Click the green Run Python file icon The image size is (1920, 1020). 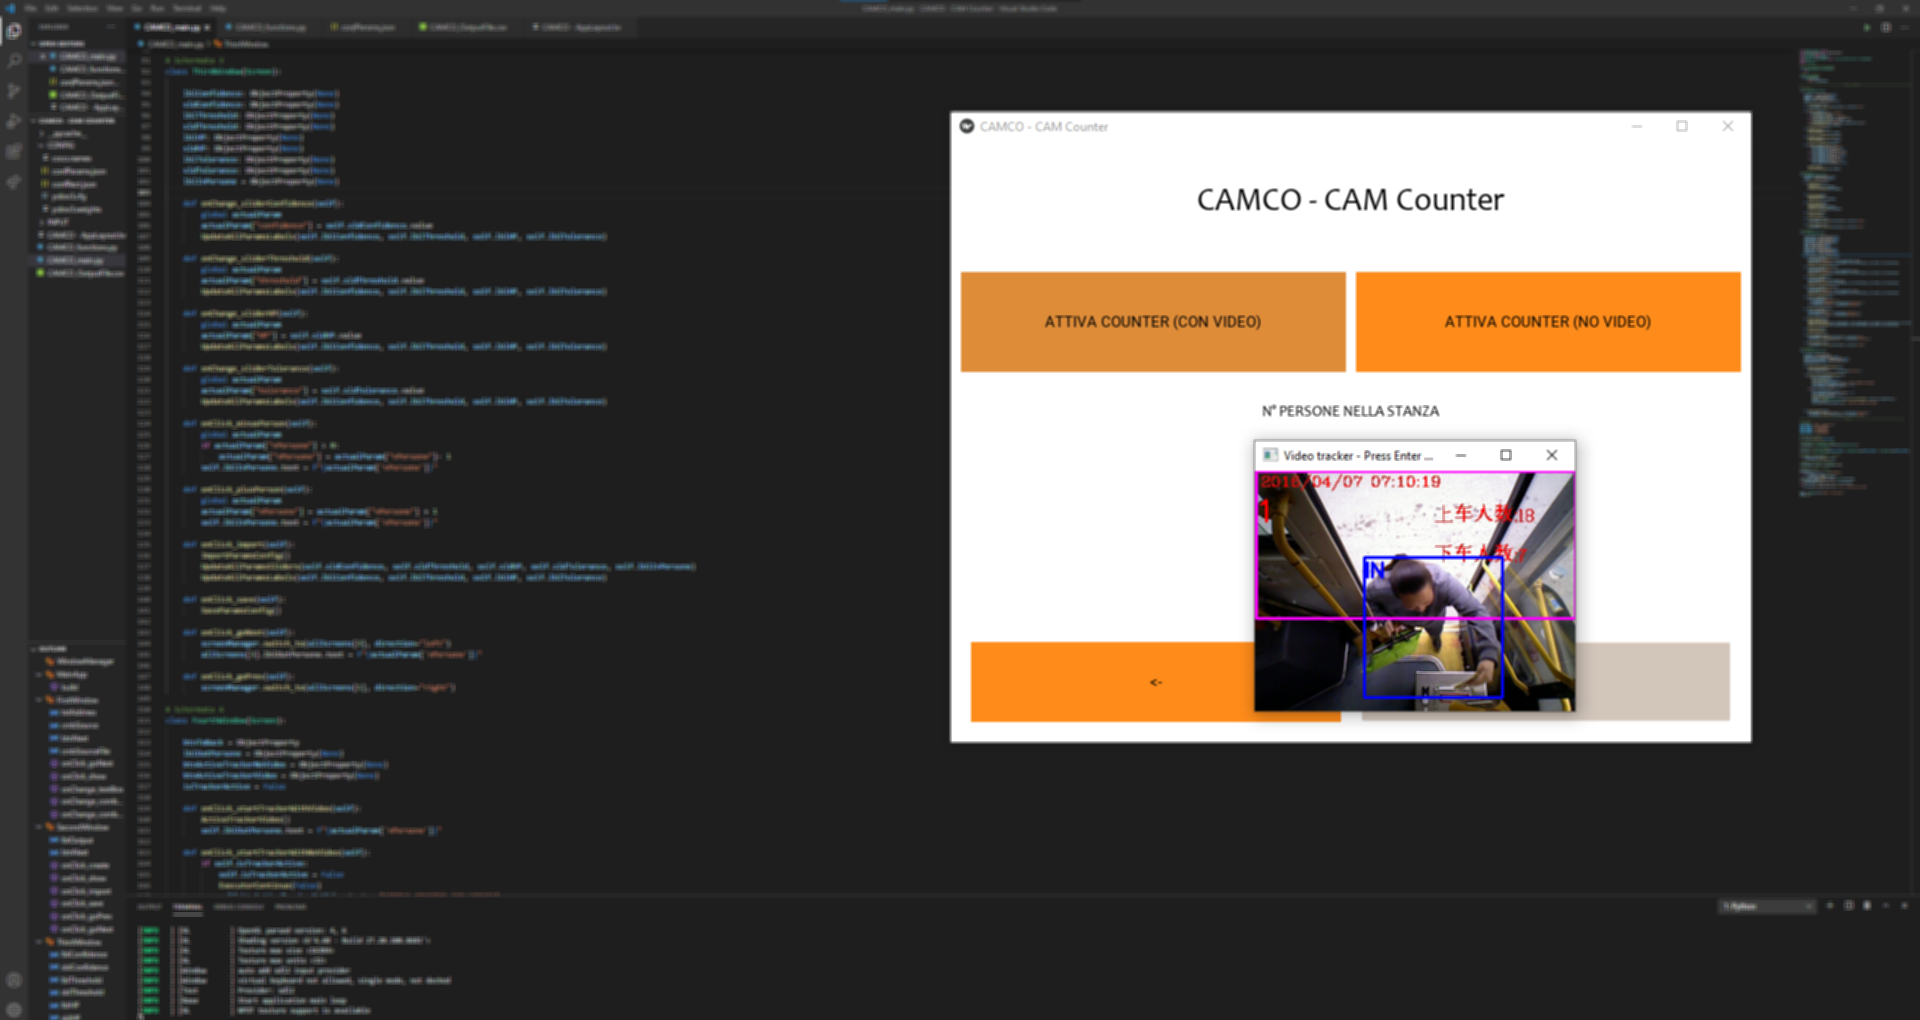[1866, 27]
